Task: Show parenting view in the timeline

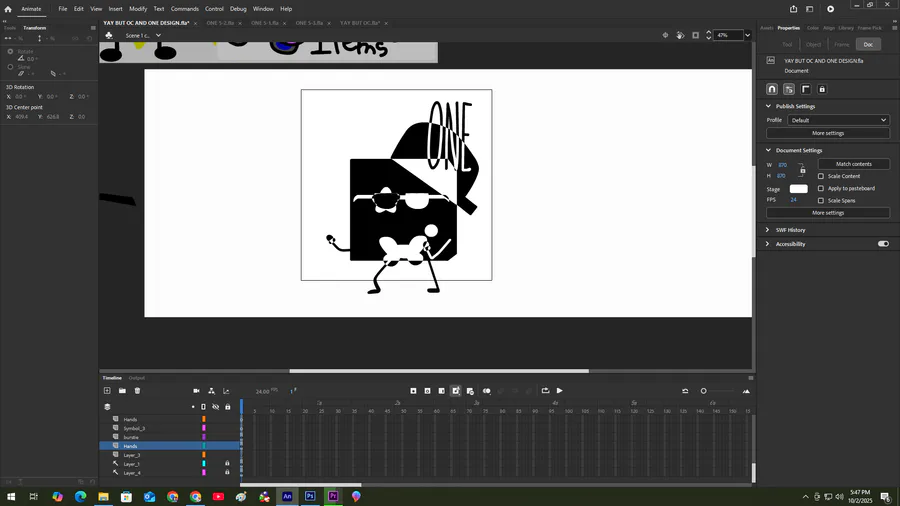Action: [x=211, y=391]
